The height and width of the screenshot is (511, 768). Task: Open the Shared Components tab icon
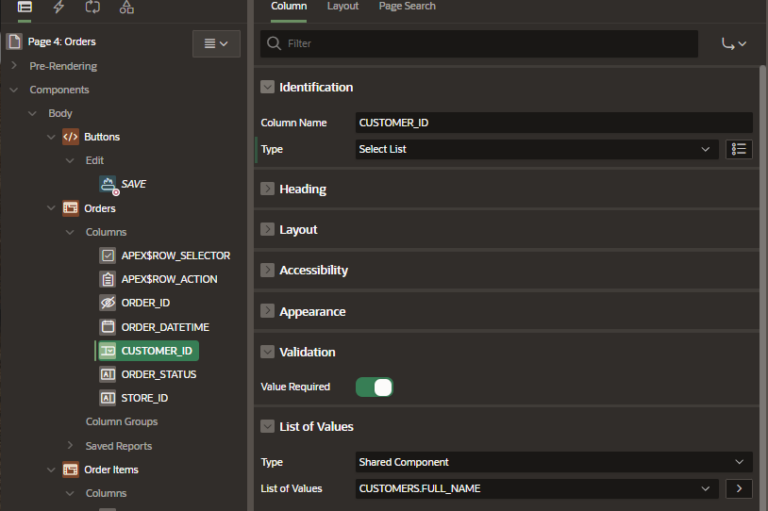tap(126, 7)
